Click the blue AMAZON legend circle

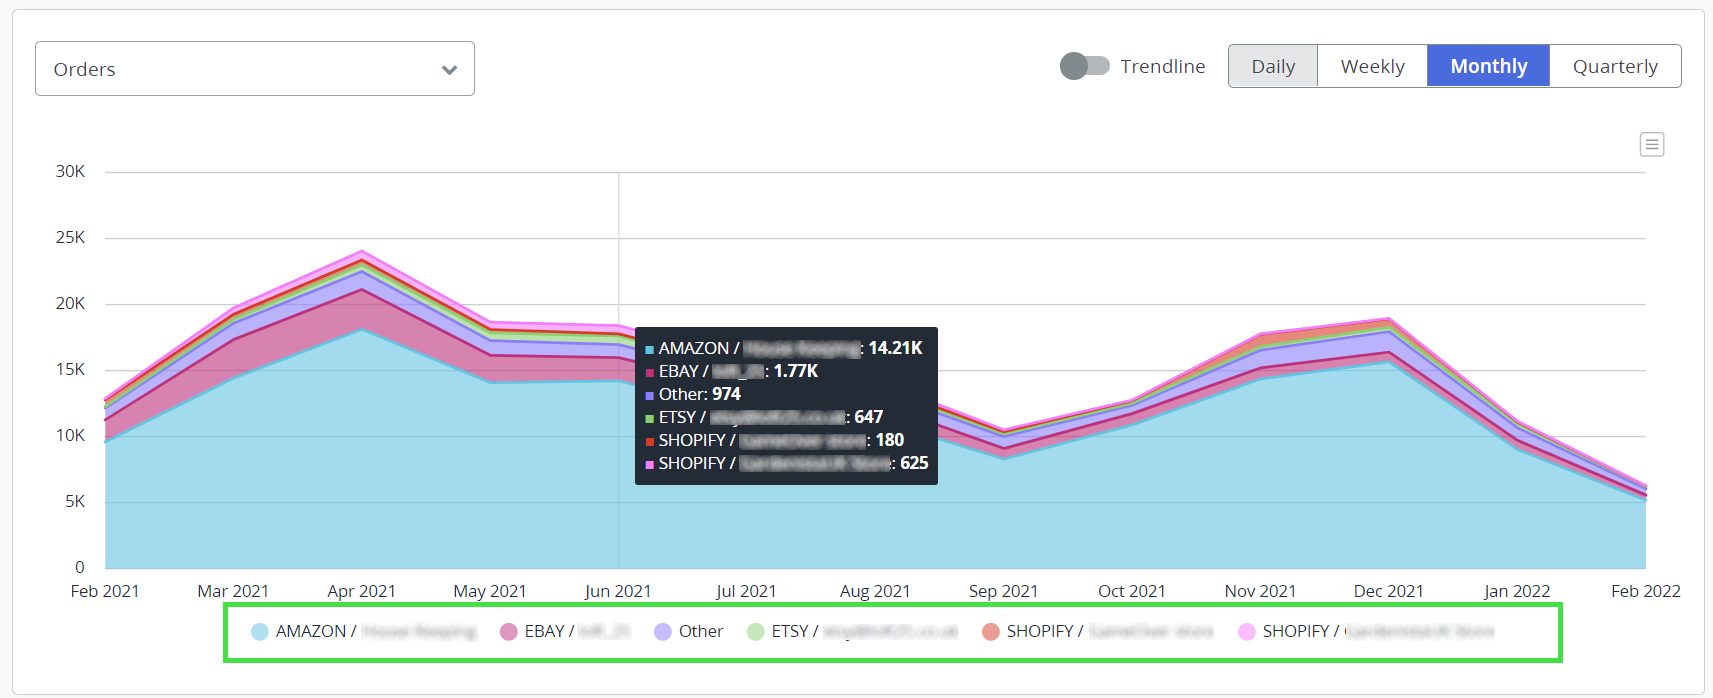click(x=260, y=632)
